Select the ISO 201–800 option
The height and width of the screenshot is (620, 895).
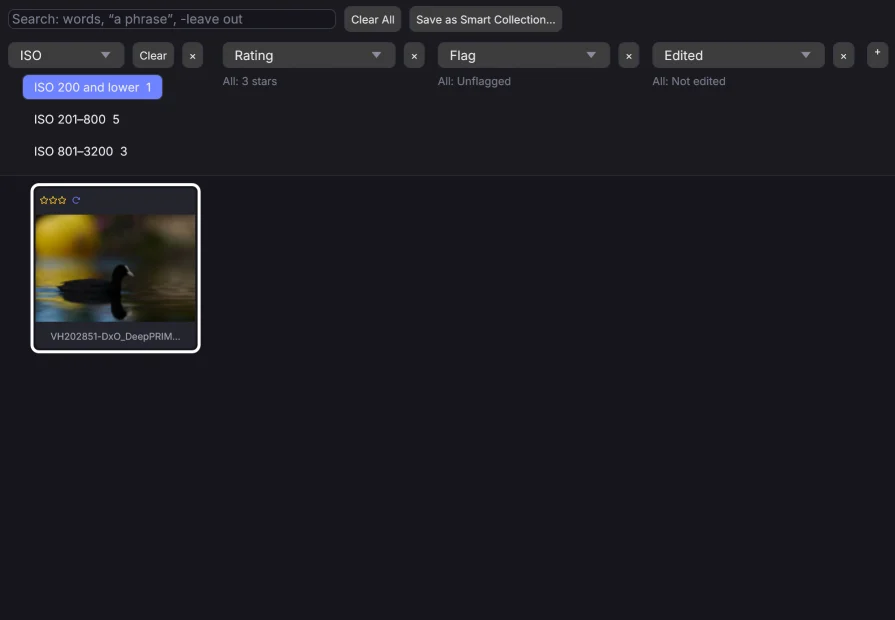click(76, 119)
